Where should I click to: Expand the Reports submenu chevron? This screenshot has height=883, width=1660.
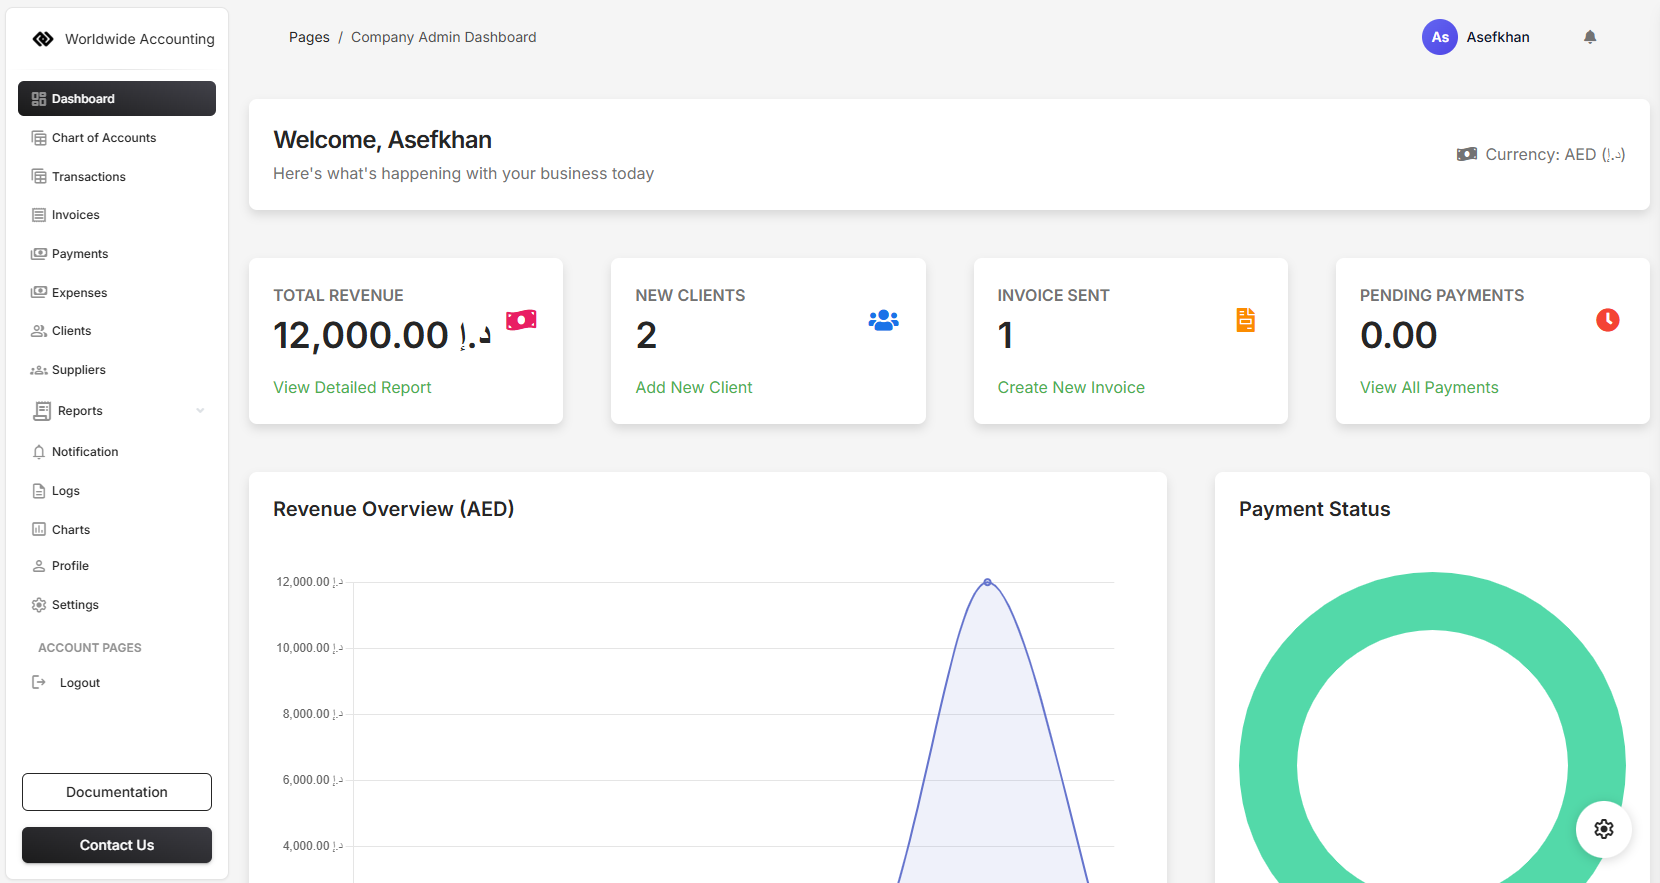pos(200,411)
